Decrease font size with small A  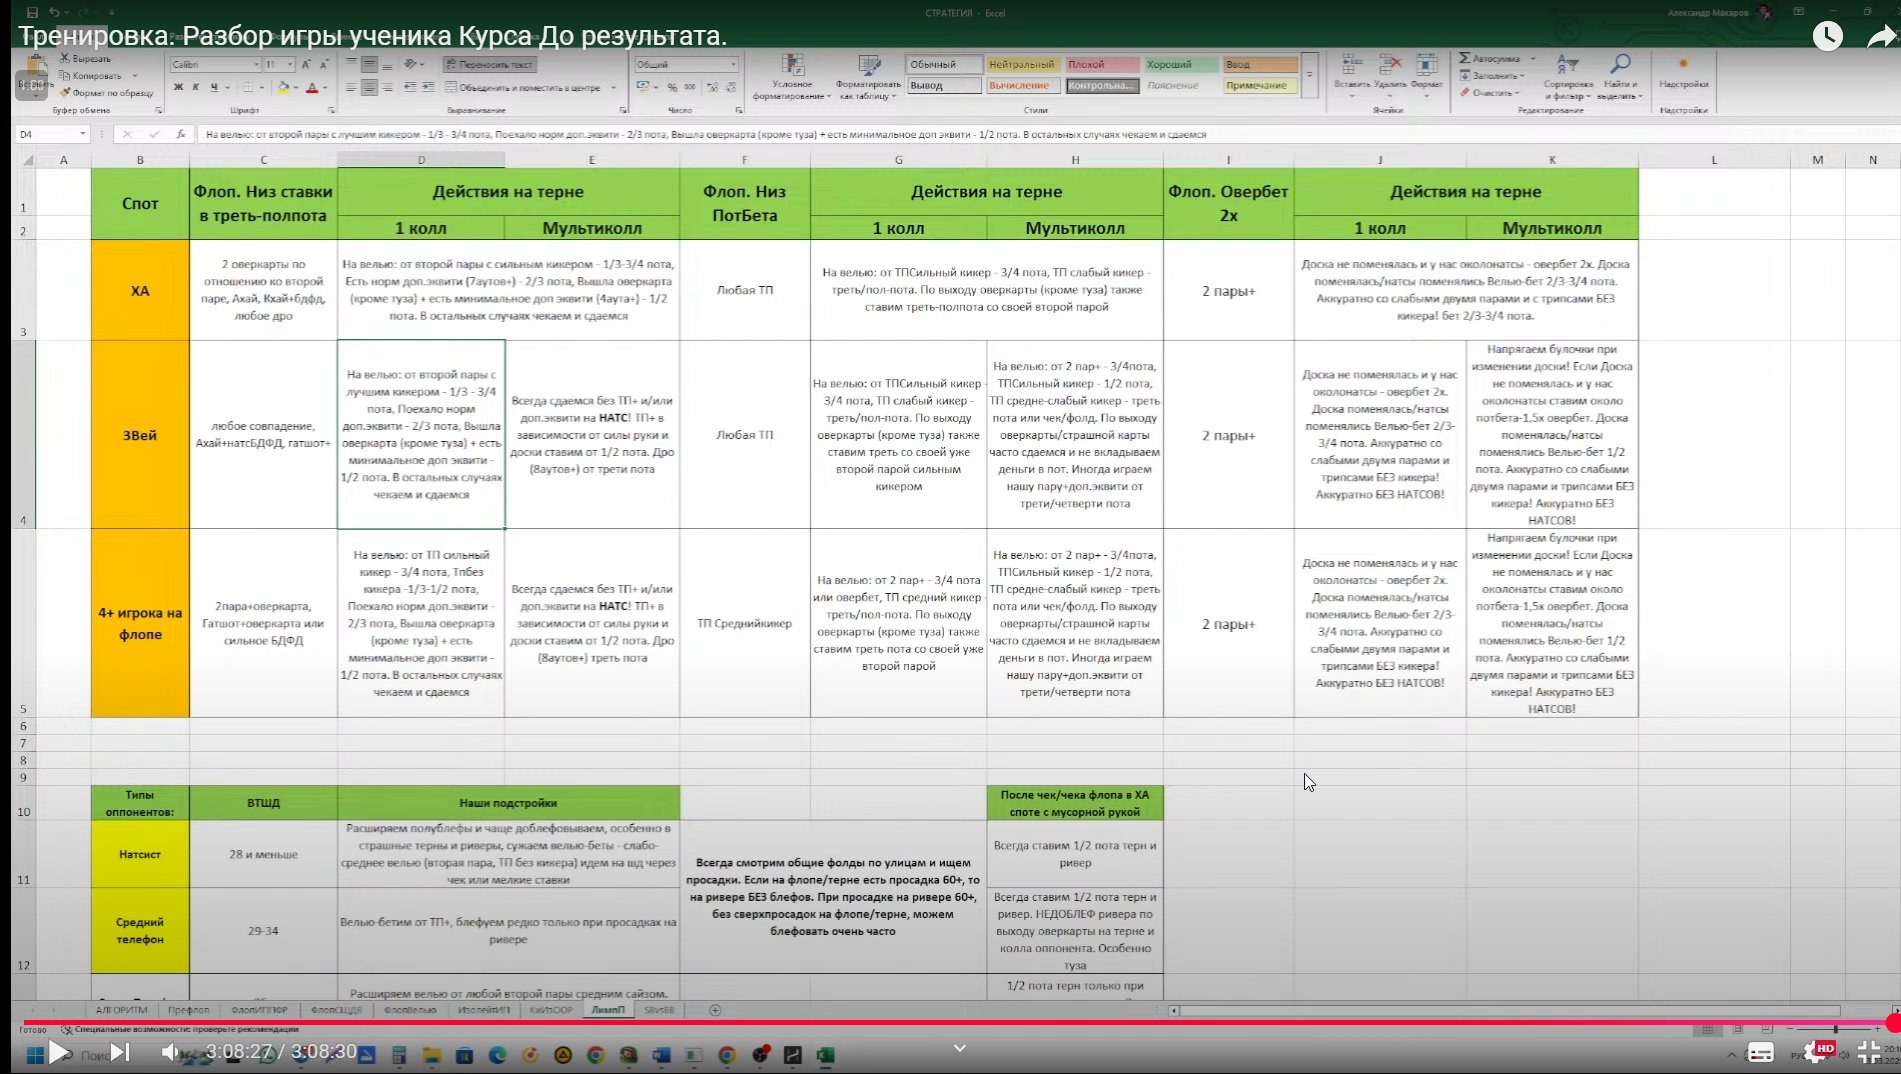323,64
